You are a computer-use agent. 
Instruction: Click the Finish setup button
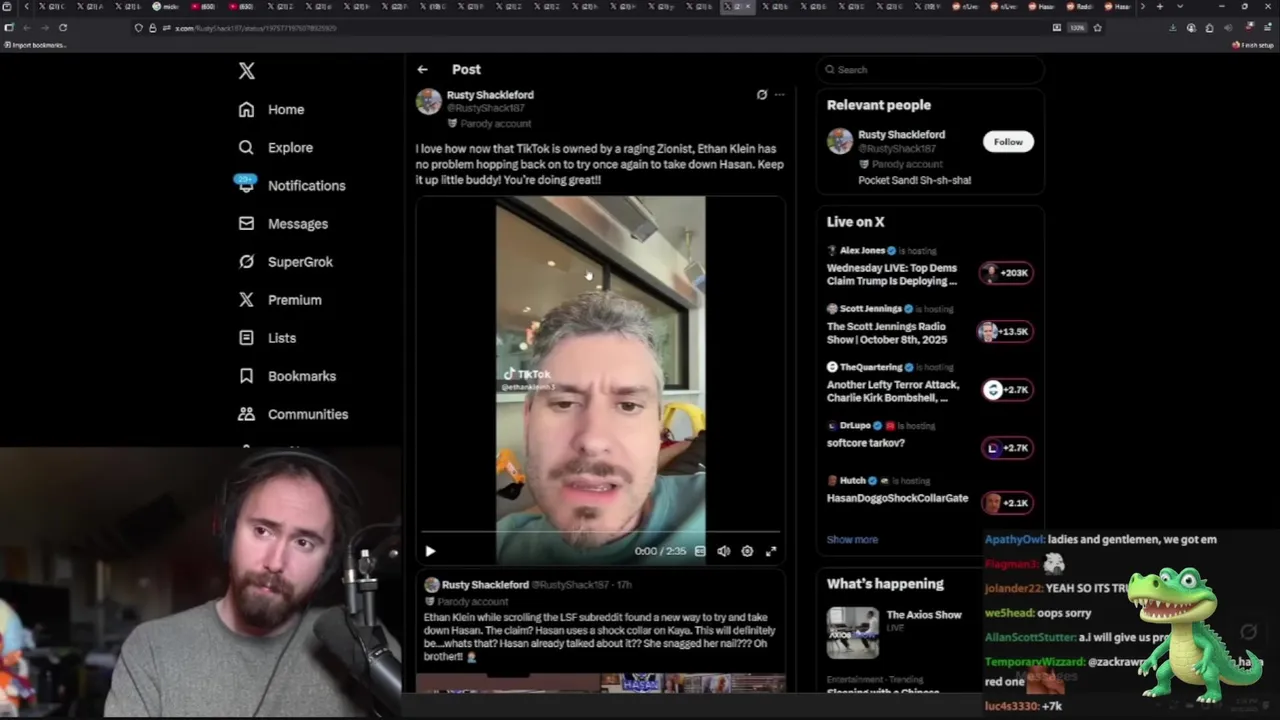coord(1253,45)
